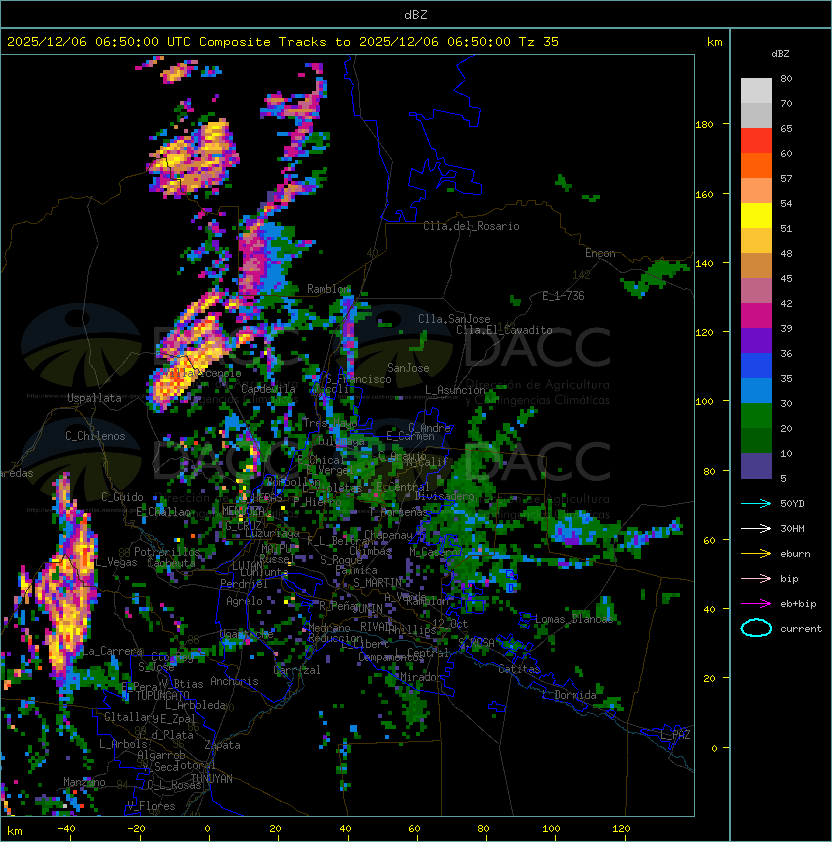The width and height of the screenshot is (832, 842).
Task: Select the yellow 51 dBZ color swatch
Action: click(756, 216)
